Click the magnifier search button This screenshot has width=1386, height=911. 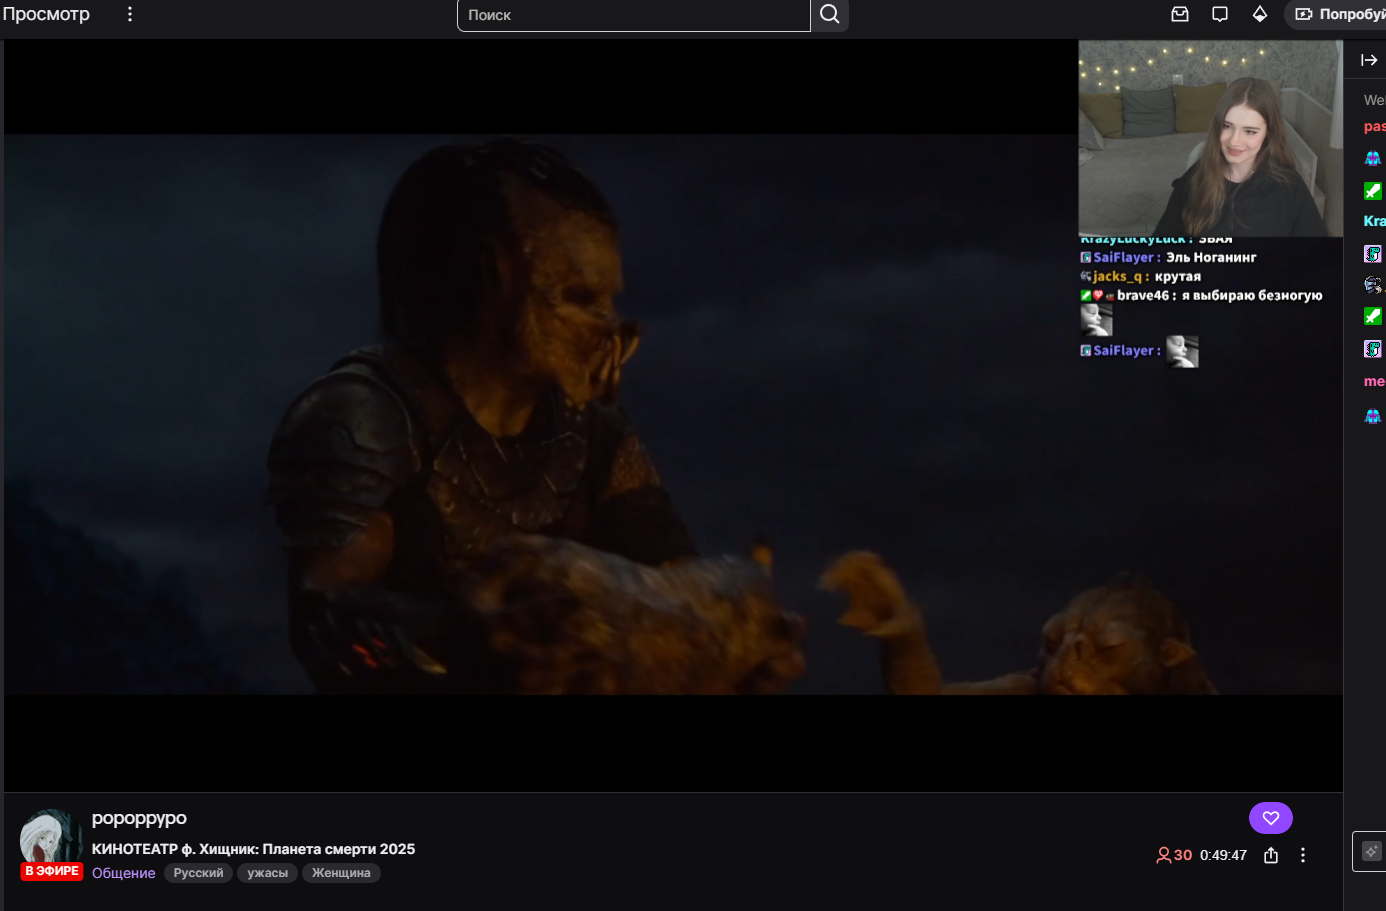(x=830, y=14)
